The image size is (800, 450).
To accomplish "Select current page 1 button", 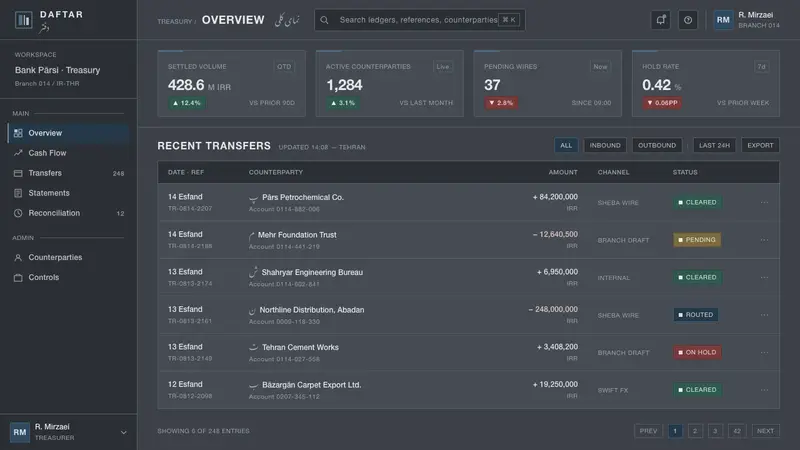I will [x=675, y=431].
